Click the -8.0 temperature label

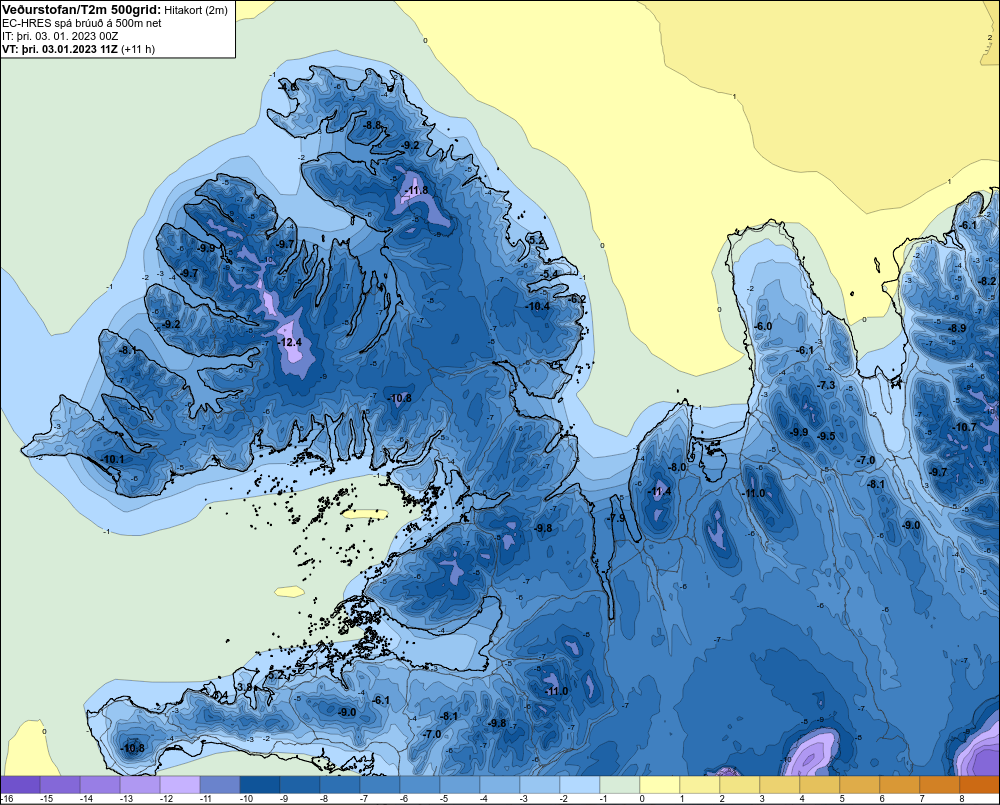[x=677, y=467]
